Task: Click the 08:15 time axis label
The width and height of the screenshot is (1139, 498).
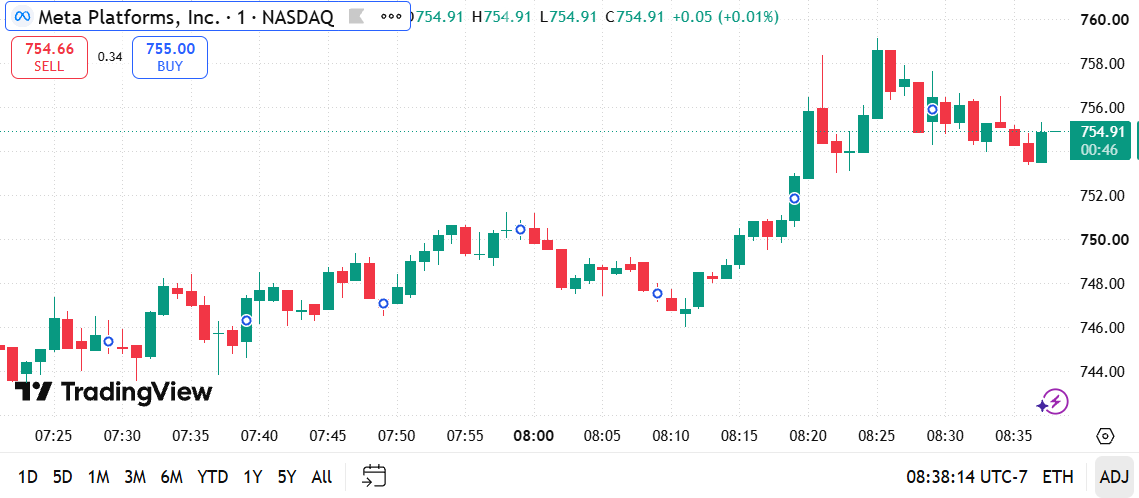Action: pos(739,436)
